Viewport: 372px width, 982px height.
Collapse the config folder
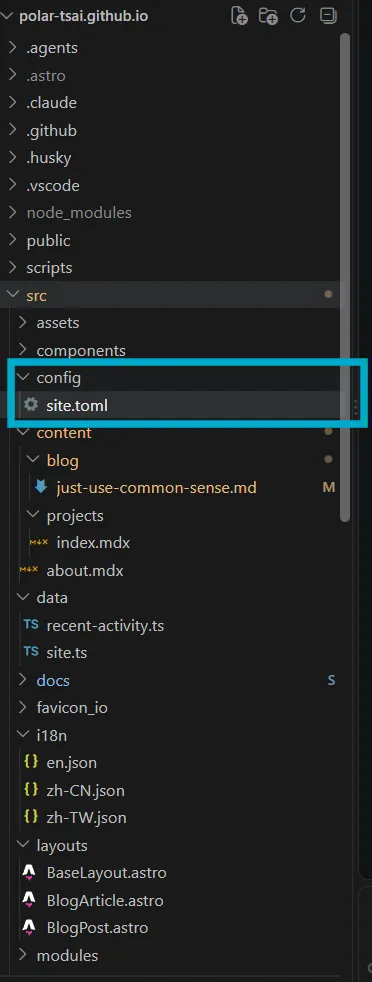23,378
